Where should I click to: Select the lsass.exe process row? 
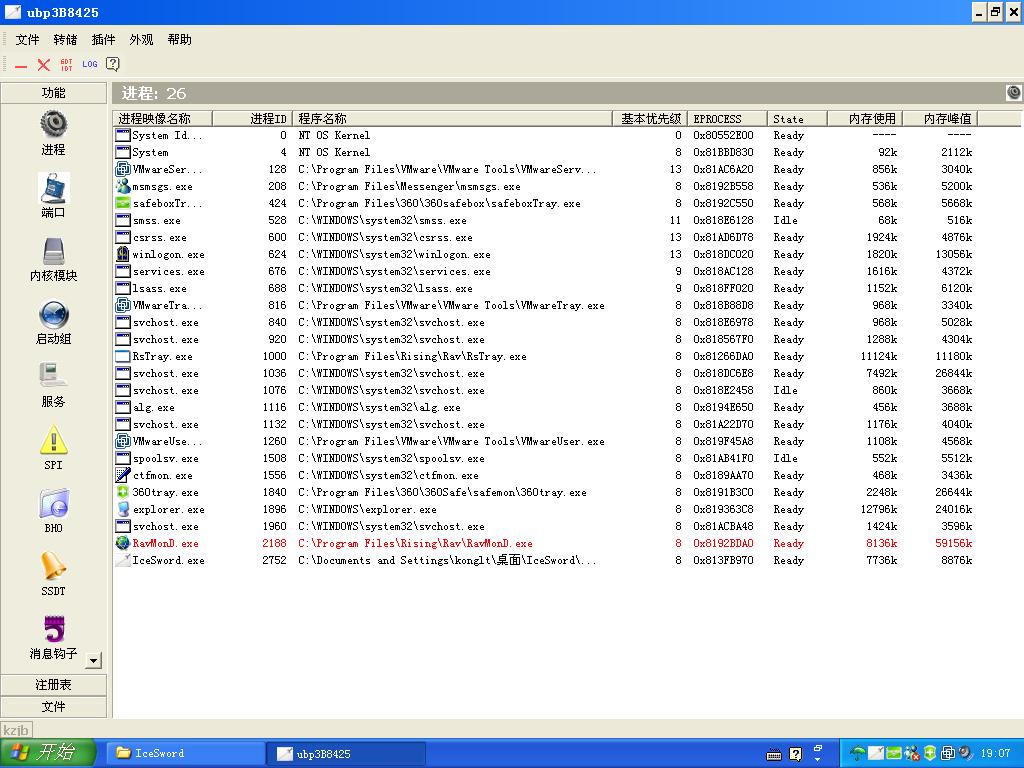coord(545,288)
